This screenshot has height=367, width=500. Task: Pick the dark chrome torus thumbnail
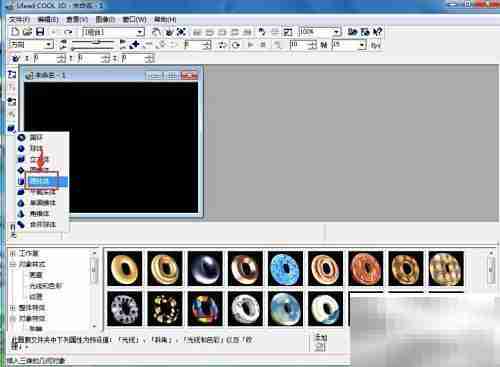[205, 269]
